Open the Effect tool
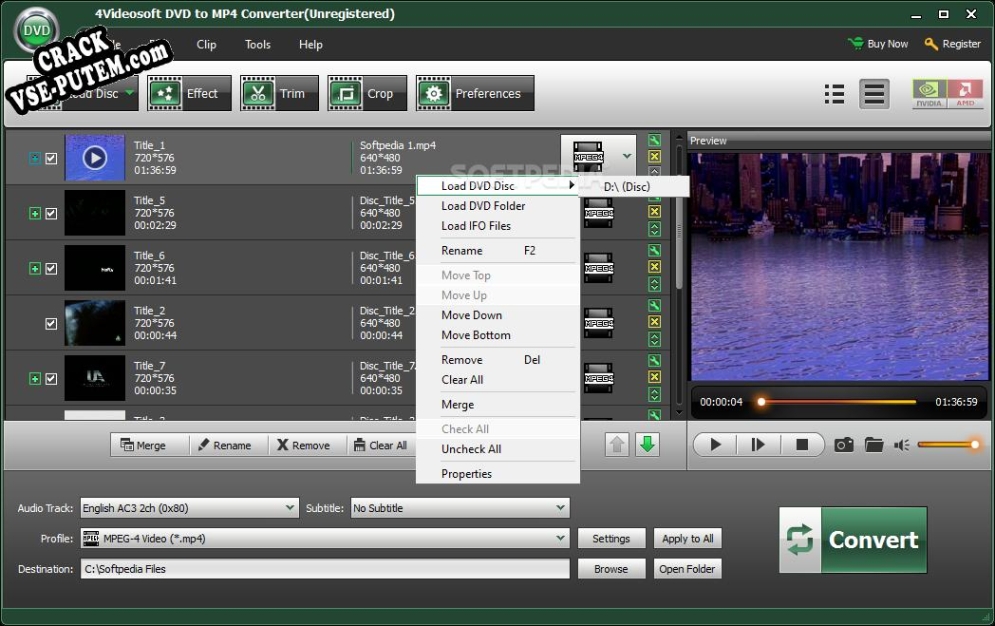 coord(189,93)
